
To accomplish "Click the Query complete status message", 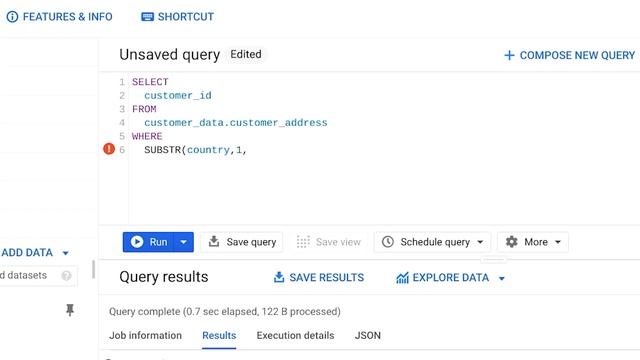I will [x=225, y=312].
